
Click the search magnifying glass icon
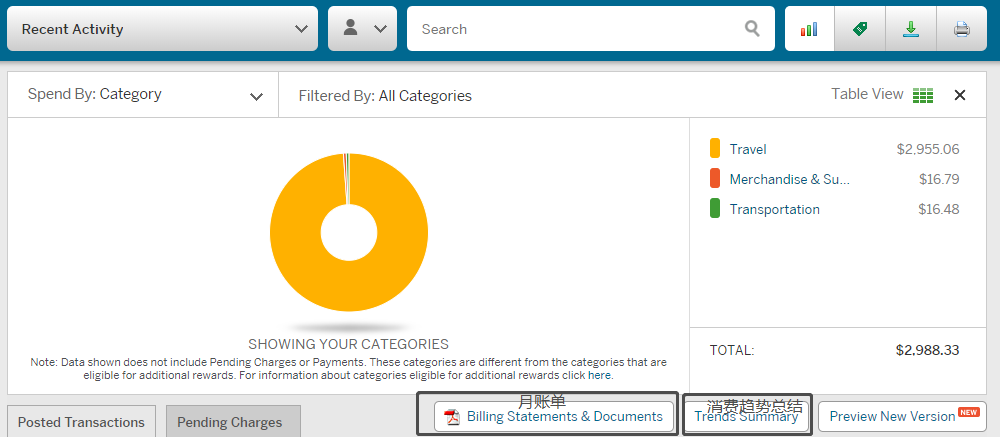pyautogui.click(x=752, y=29)
